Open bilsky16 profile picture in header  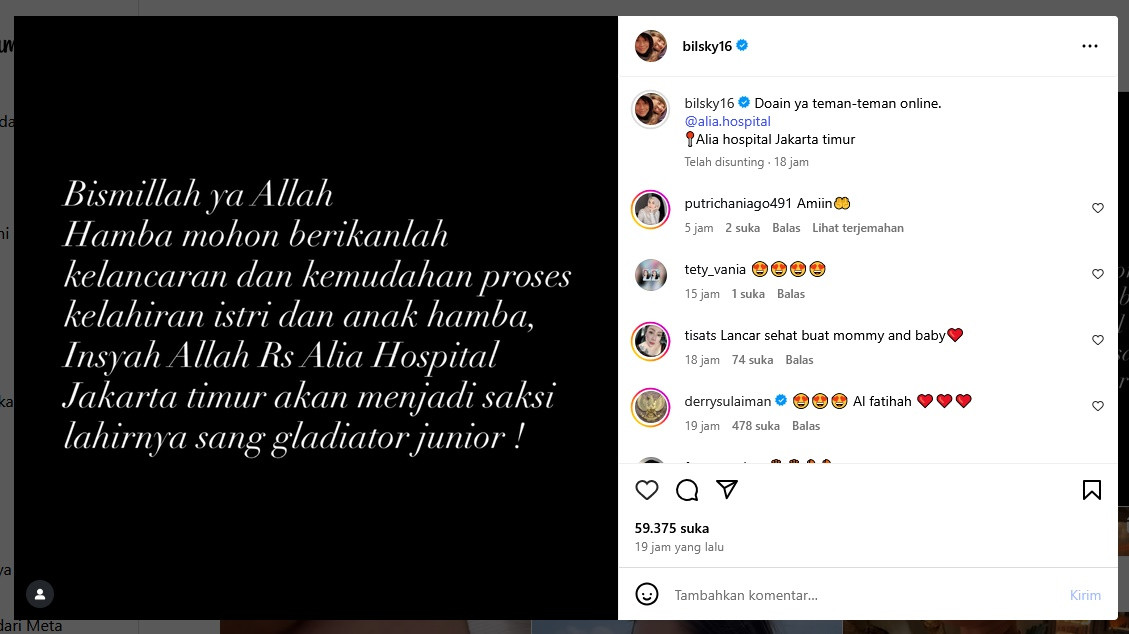point(650,46)
